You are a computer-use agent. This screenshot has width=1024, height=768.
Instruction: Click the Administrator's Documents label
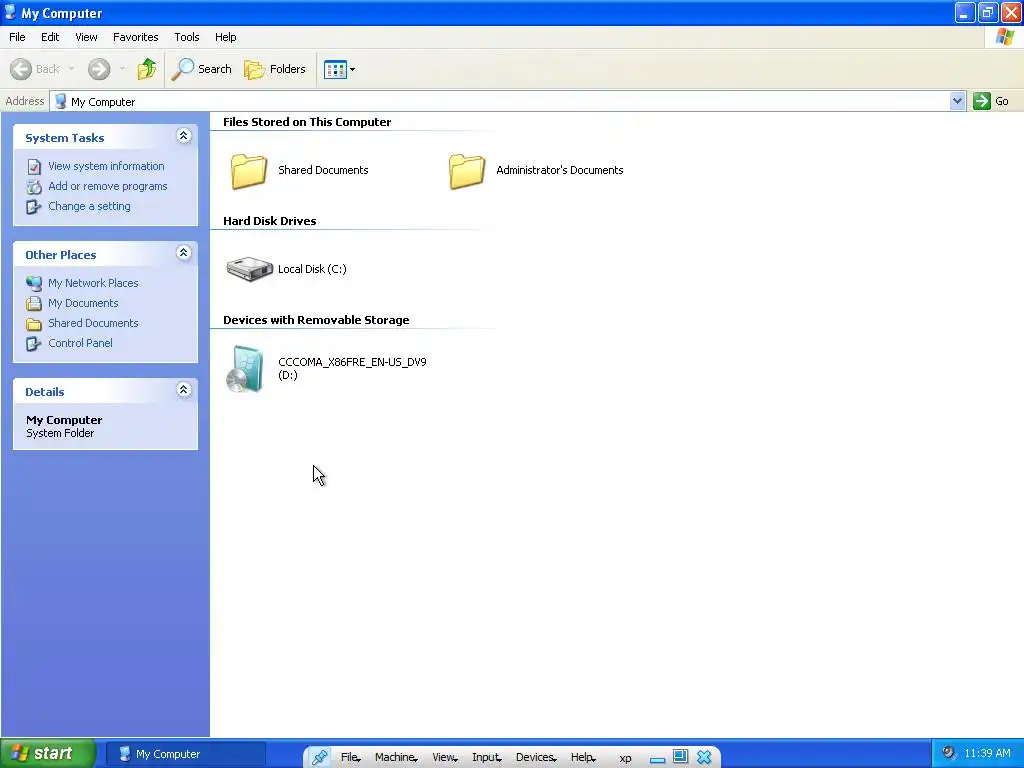coord(560,170)
